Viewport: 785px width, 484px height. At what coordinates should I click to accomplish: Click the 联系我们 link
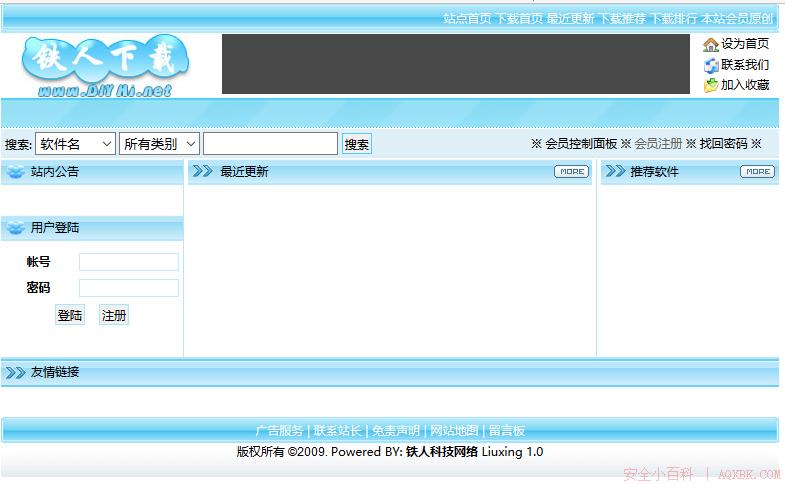(745, 65)
